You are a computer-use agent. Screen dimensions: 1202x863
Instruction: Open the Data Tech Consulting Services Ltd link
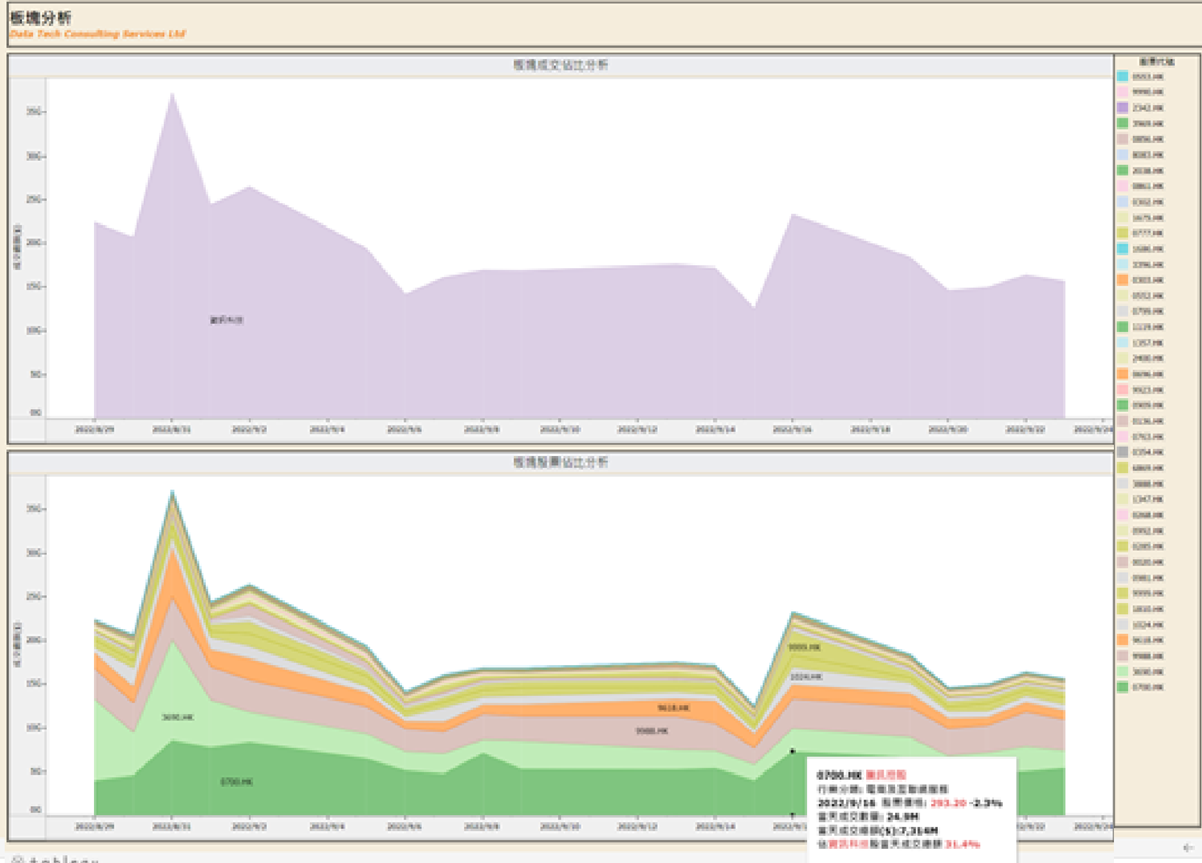[x=97, y=34]
